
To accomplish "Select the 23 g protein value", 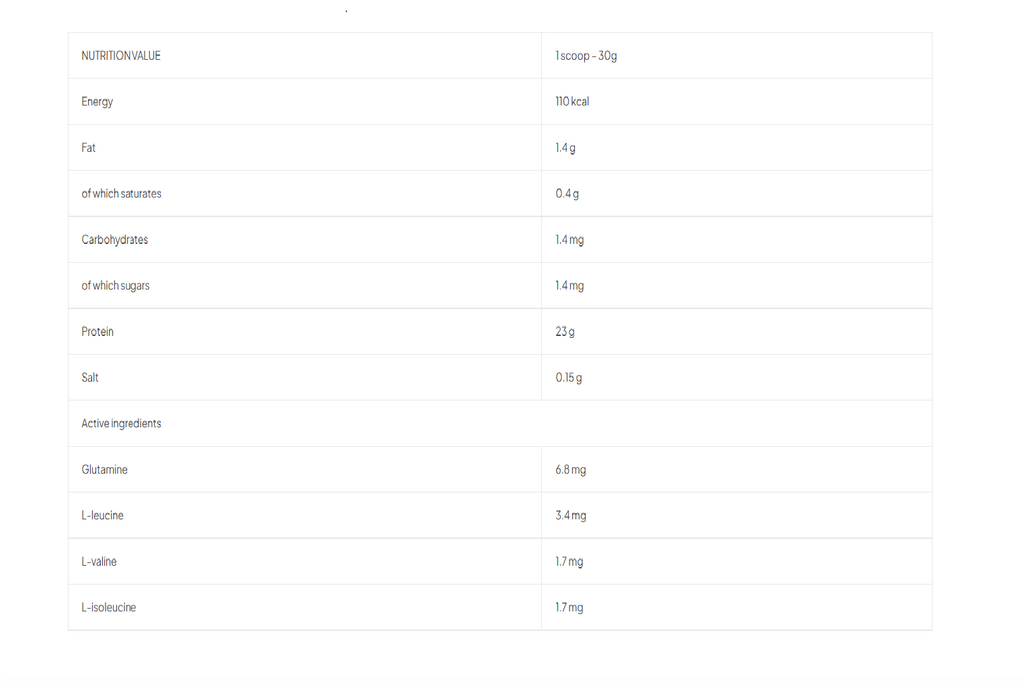I will point(565,332).
